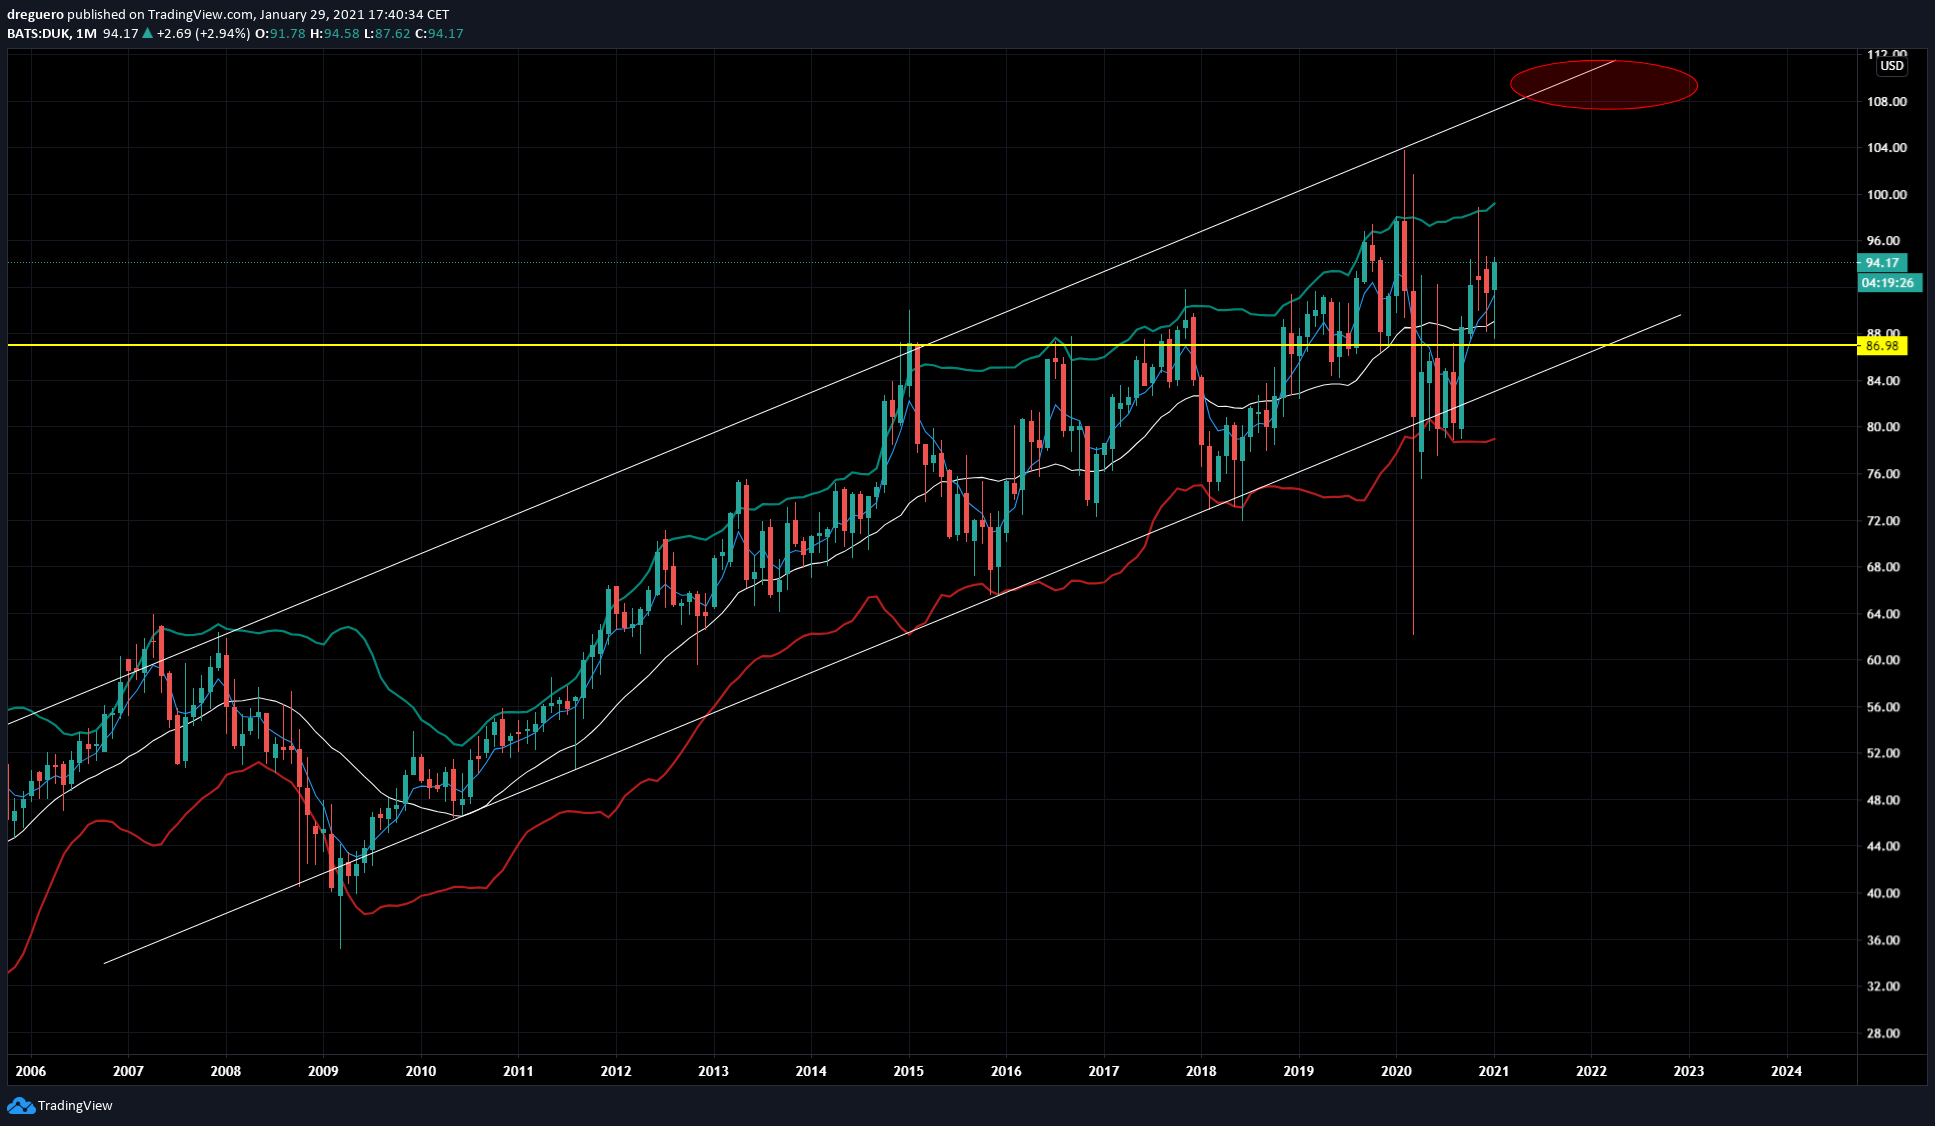Click the 2015 label on time axis

(x=909, y=1071)
